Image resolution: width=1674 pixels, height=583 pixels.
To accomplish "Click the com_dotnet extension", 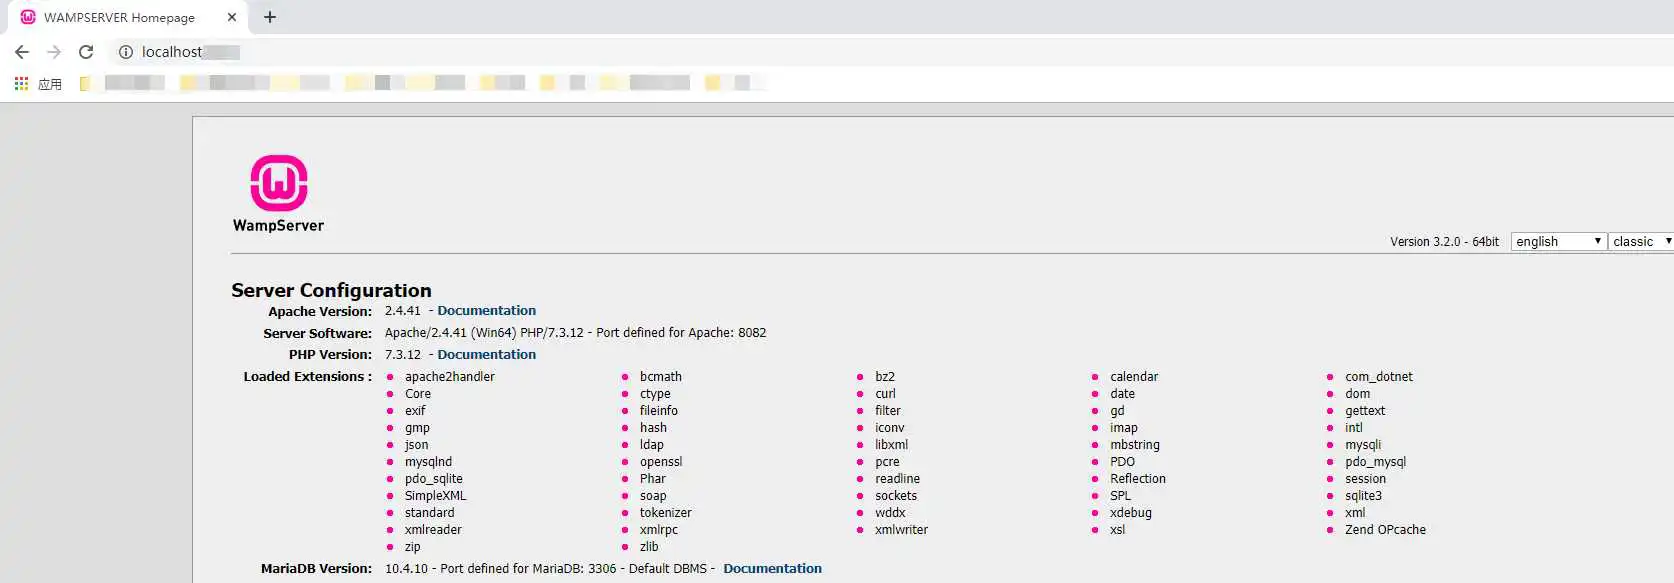I will [1379, 377].
